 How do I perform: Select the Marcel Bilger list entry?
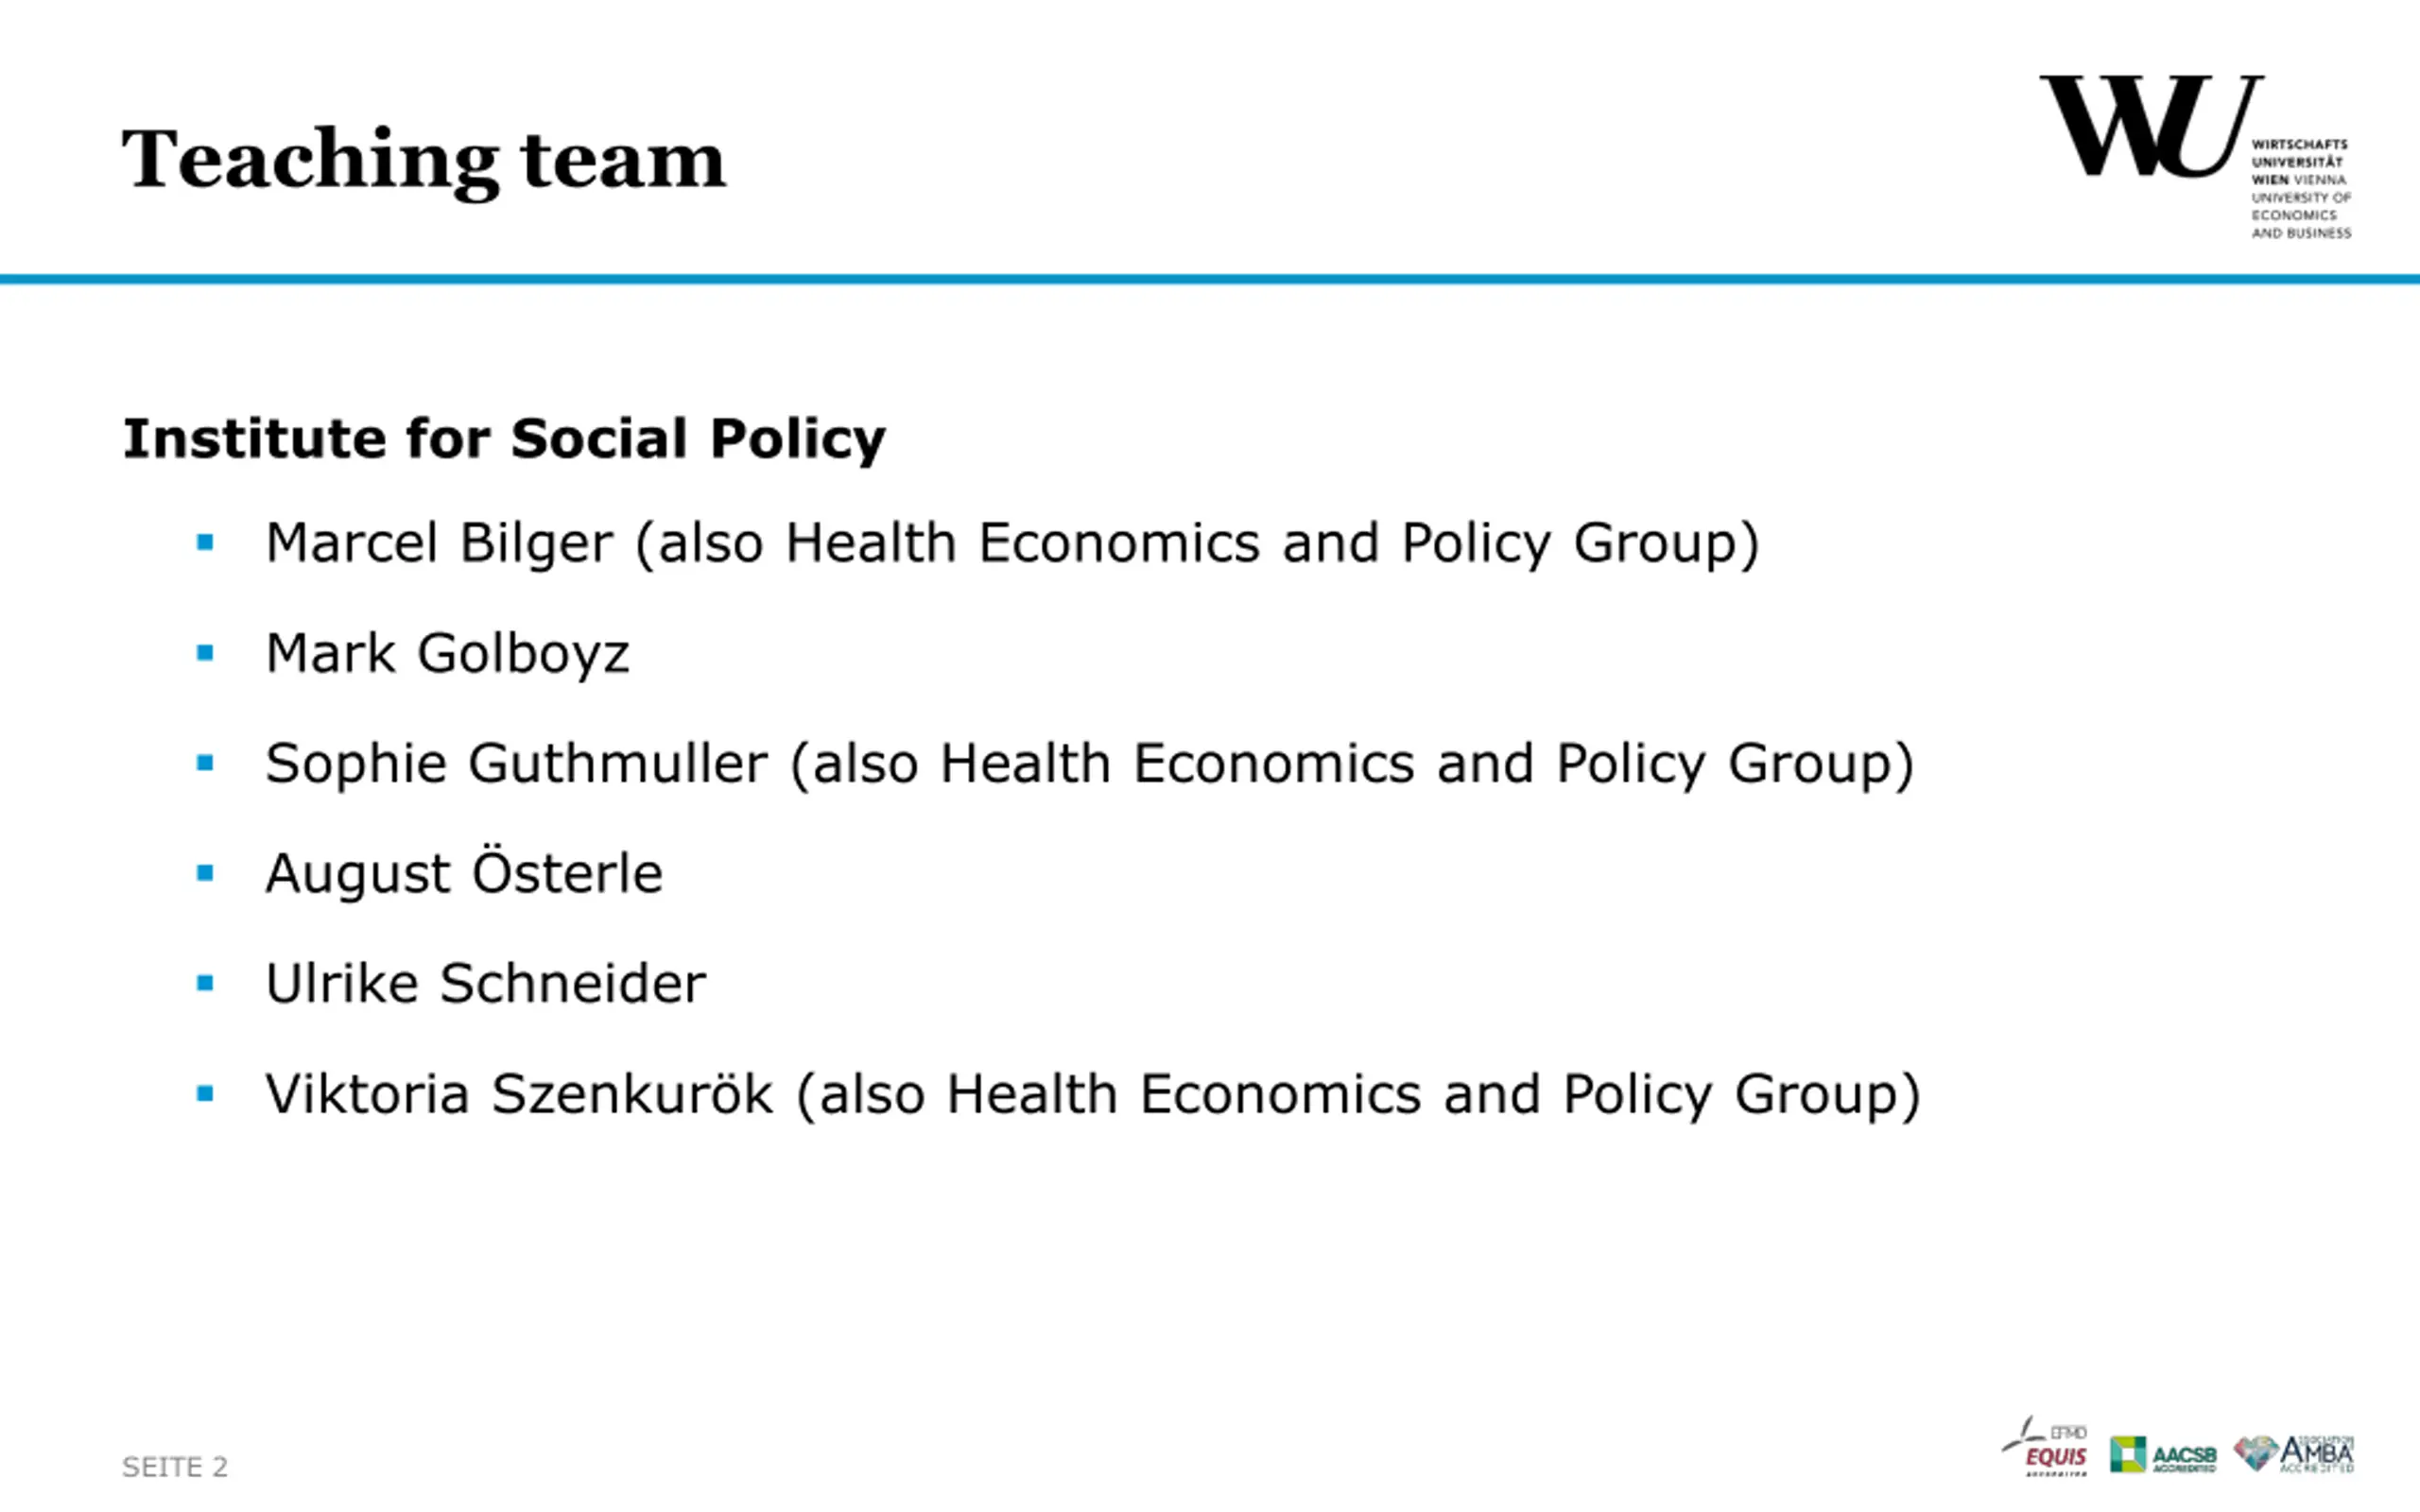(1012, 544)
